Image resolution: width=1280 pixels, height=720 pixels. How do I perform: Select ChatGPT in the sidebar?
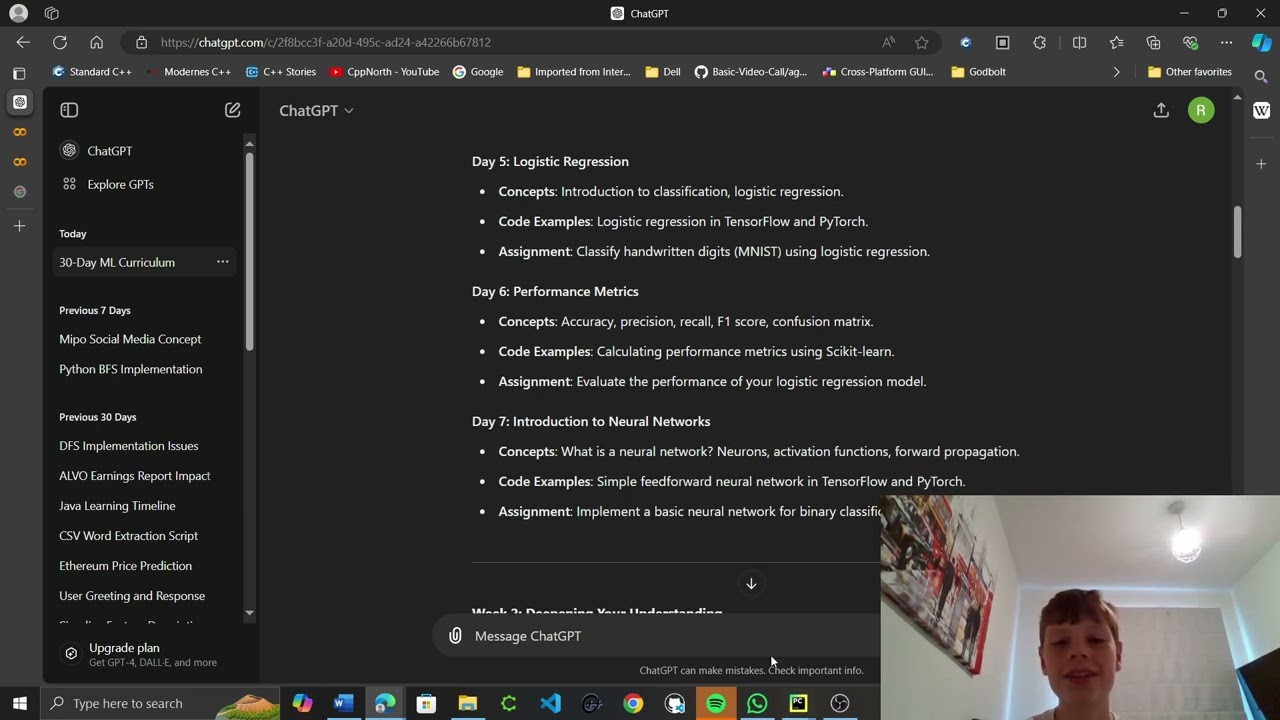point(144,151)
